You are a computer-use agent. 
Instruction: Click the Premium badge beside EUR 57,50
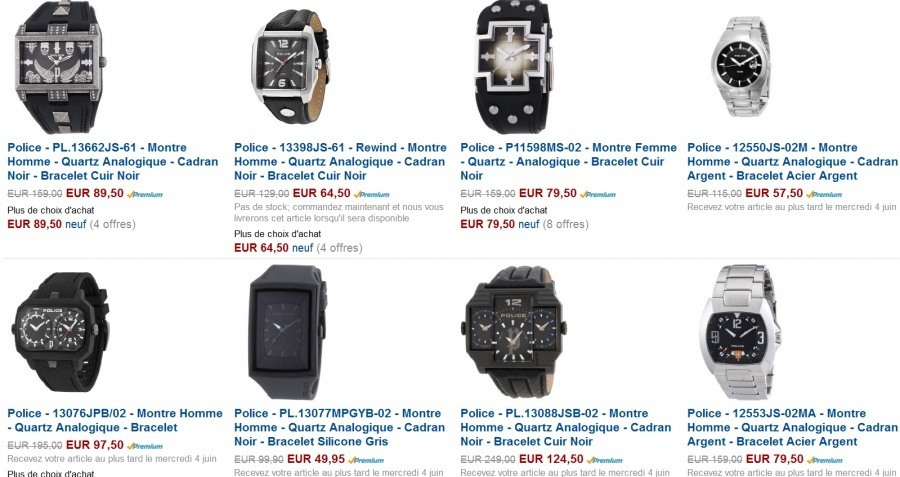tap(824, 195)
